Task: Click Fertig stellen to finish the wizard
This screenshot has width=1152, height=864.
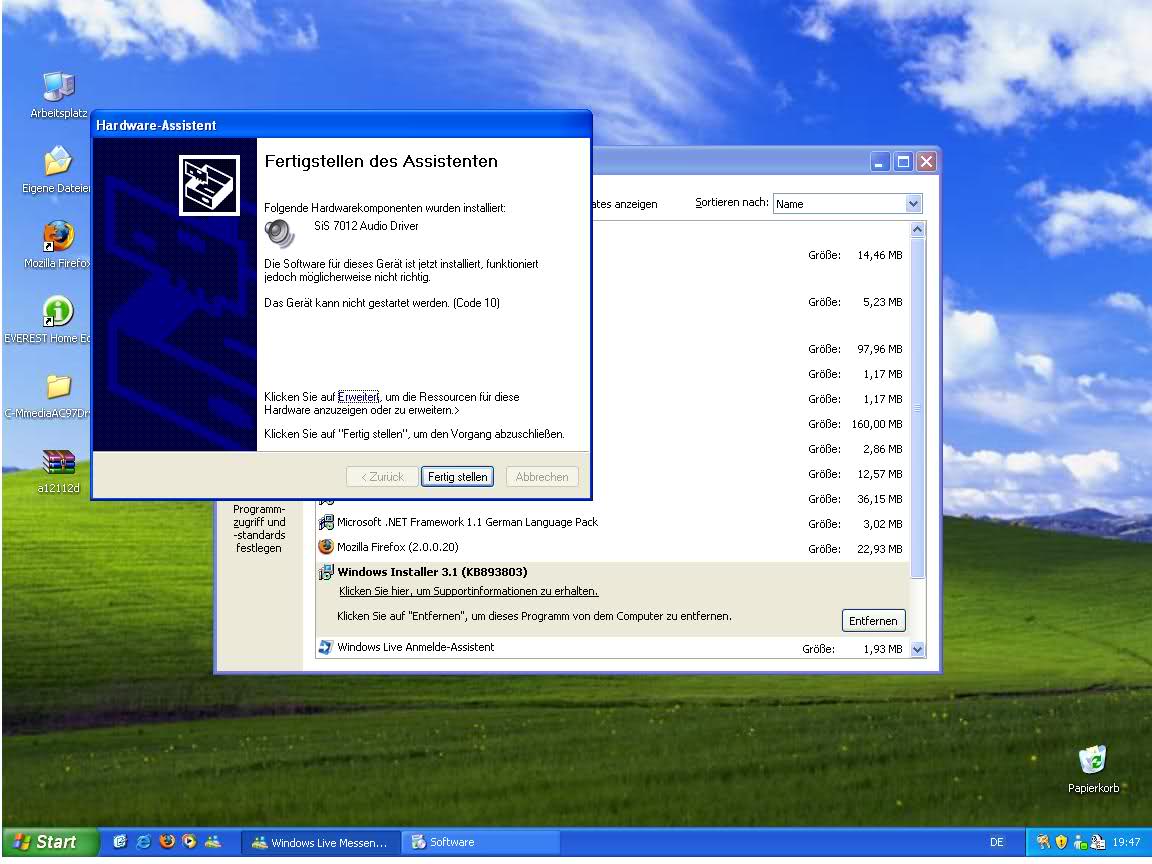Action: [x=457, y=477]
